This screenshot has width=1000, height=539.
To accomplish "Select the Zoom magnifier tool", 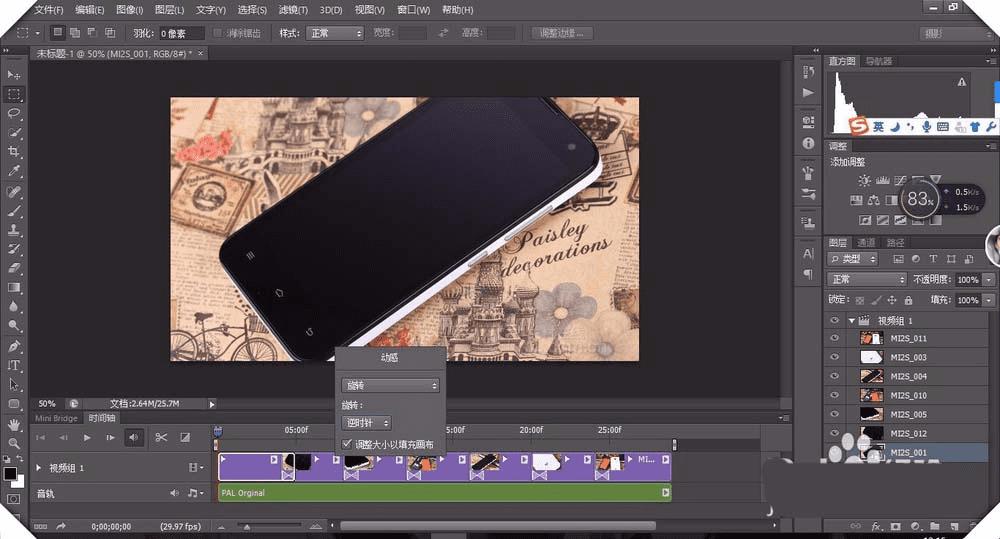I will tap(14, 442).
